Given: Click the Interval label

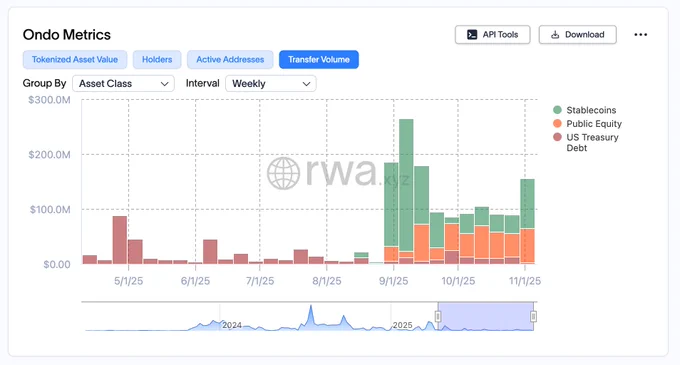Looking at the screenshot, I should pos(203,83).
